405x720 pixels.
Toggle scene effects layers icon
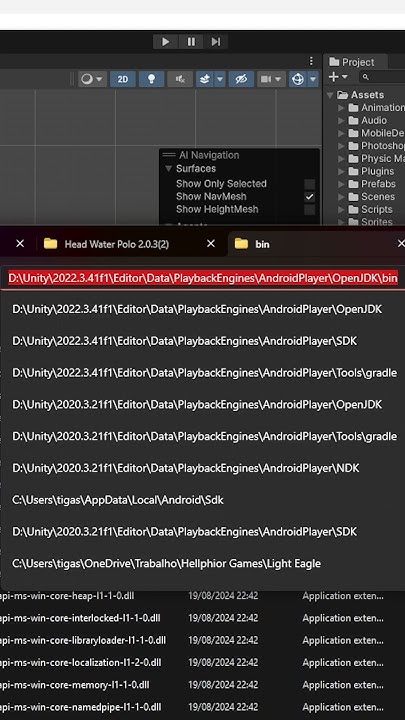click(205, 79)
